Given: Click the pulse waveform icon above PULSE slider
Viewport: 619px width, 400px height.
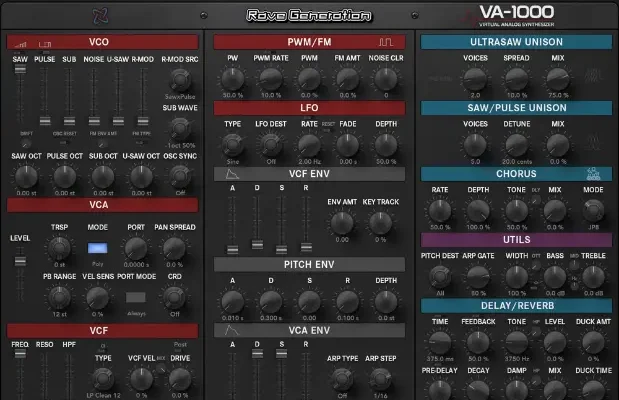Looking at the screenshot, I should 45,44.
